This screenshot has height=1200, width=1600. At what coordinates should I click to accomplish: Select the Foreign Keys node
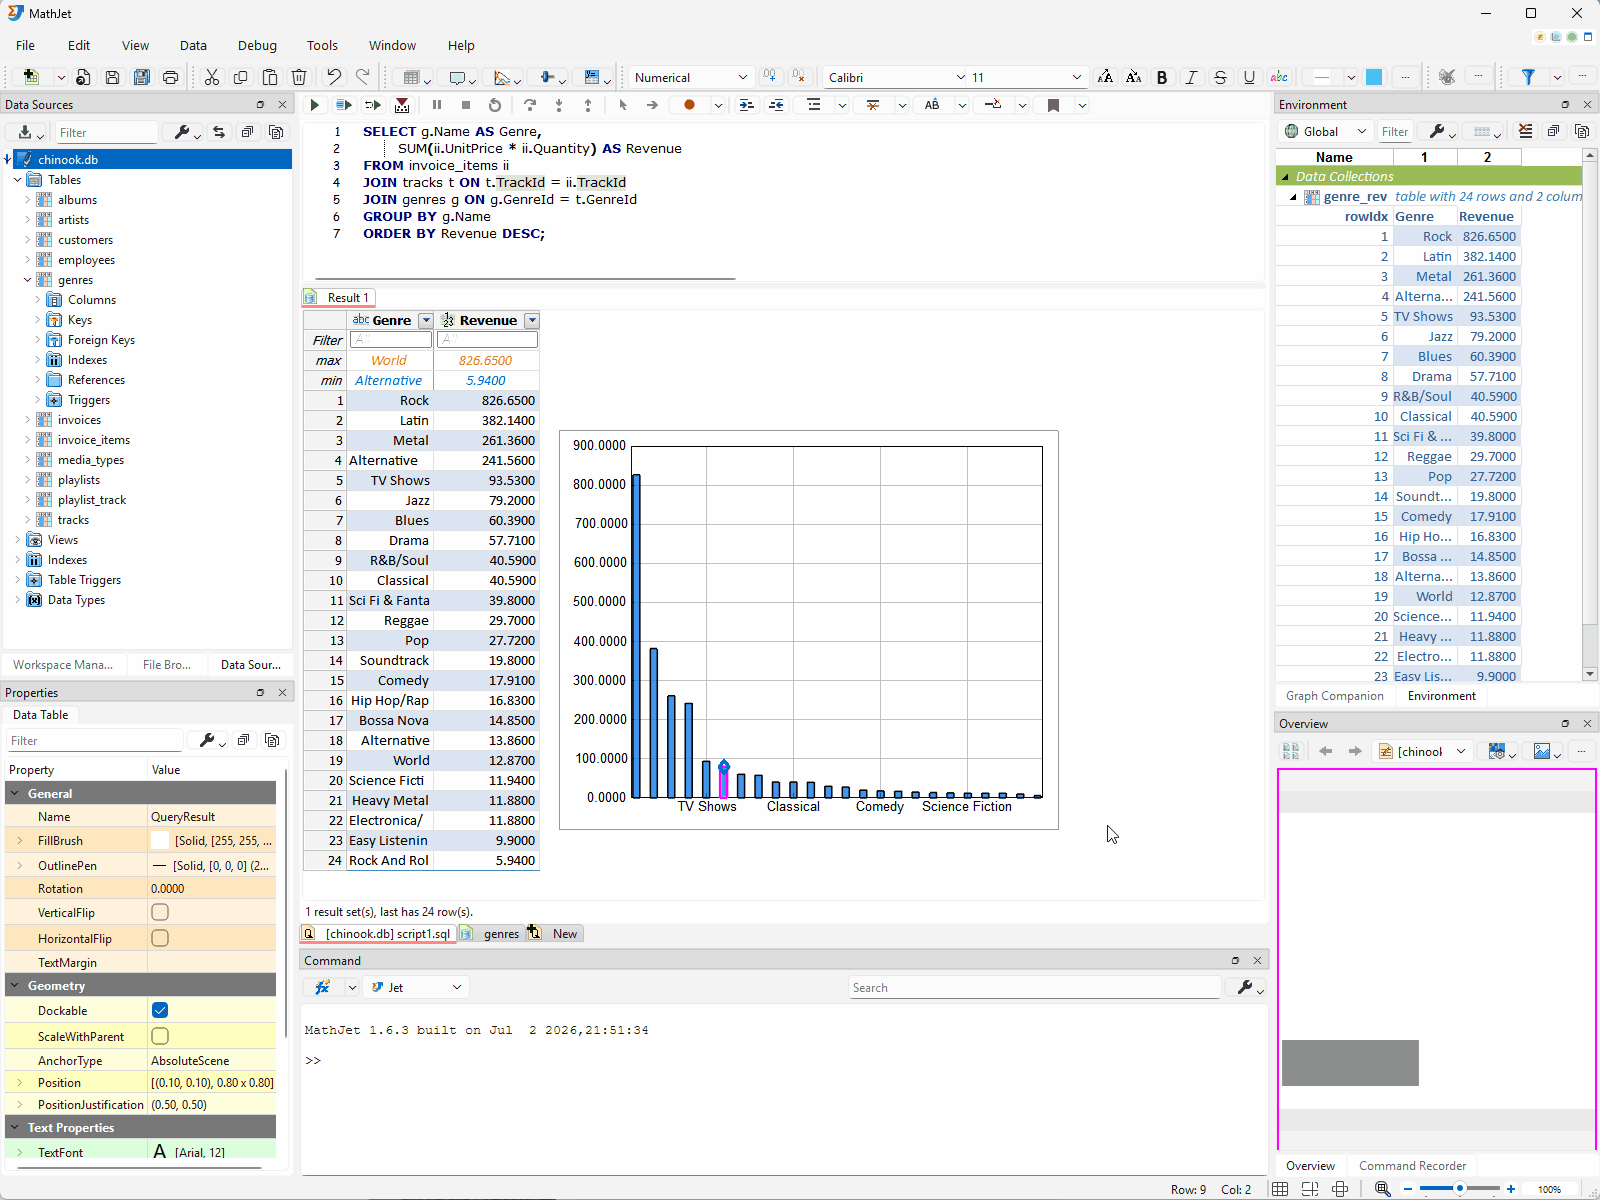[101, 340]
